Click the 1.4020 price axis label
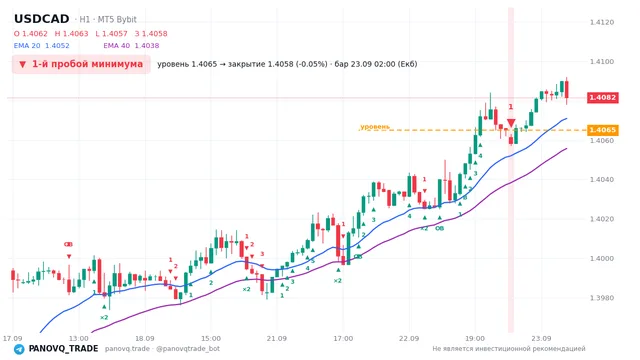 click(602, 219)
